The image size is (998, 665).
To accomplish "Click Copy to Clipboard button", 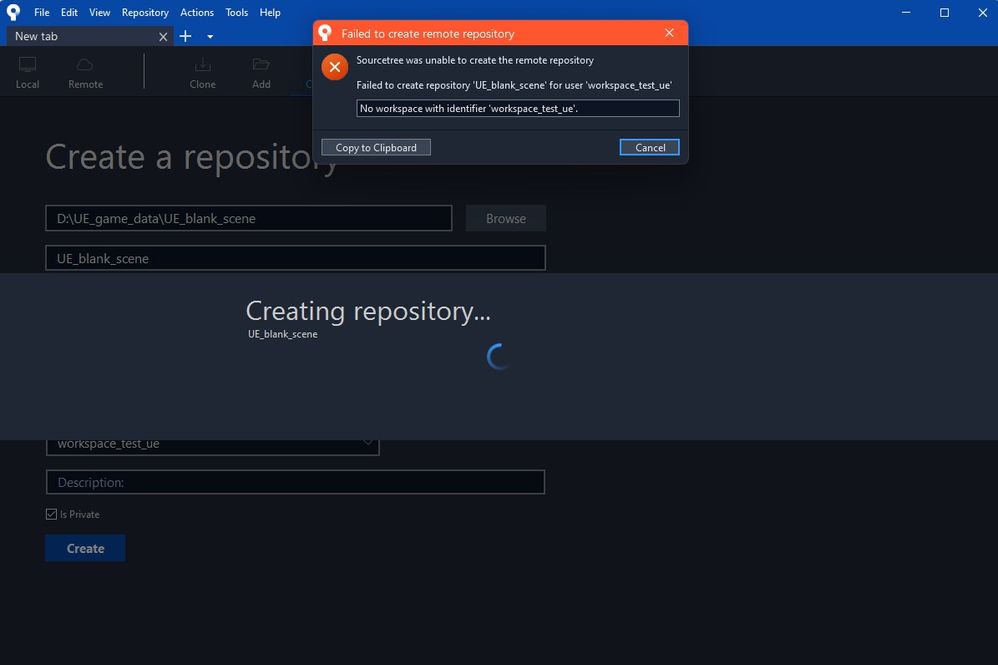I will click(376, 147).
